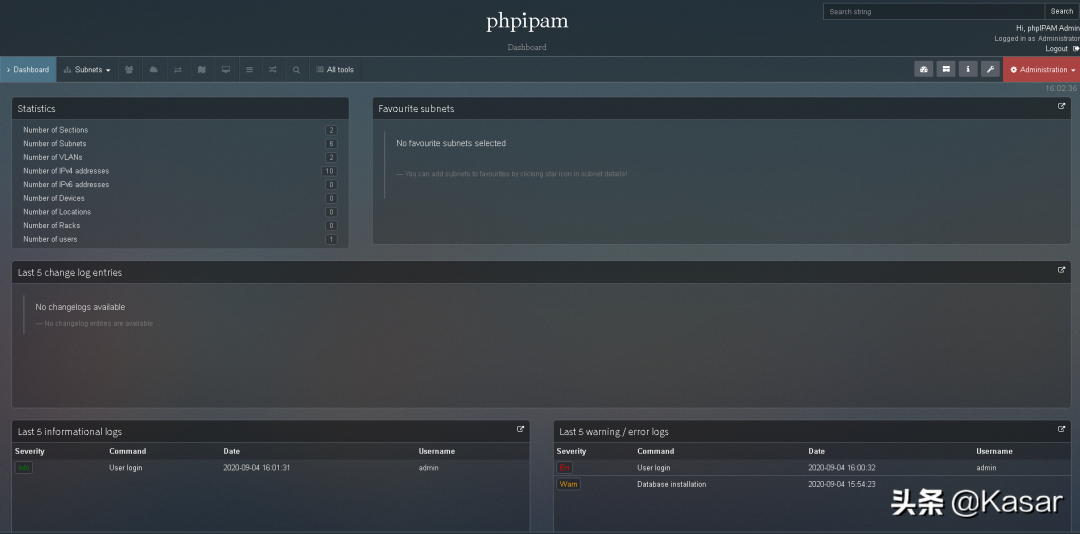The height and width of the screenshot is (534, 1080).
Task: Click the devices monitor icon
Action: 225,70
